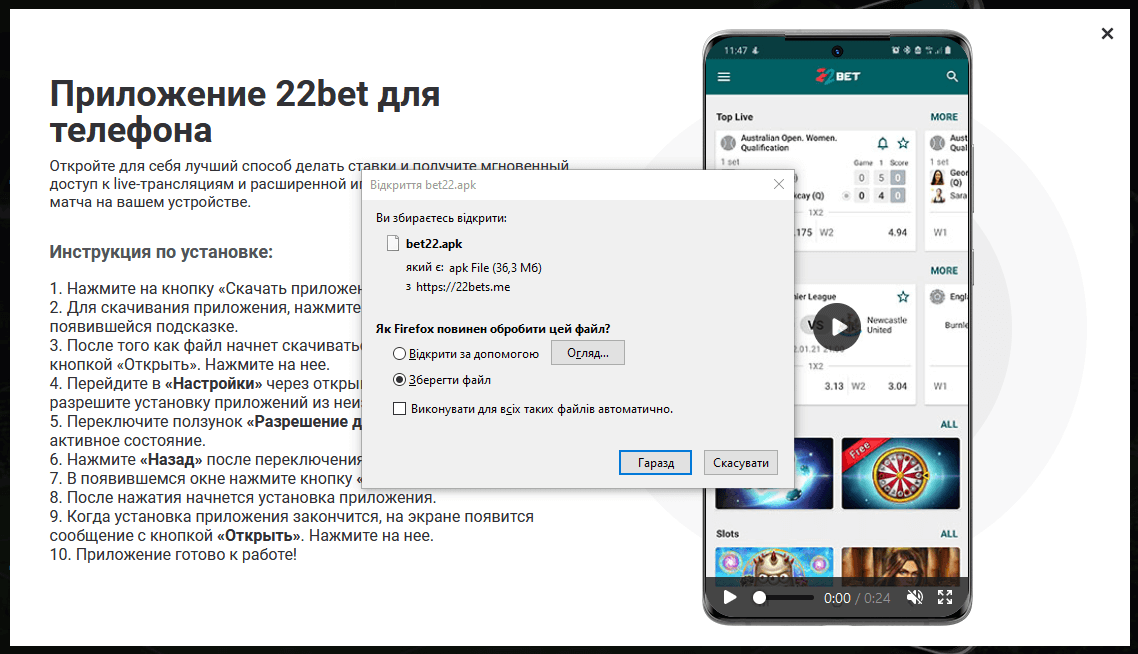Select 'Зберегти файл' radio option
The image size is (1138, 654).
pos(399,380)
